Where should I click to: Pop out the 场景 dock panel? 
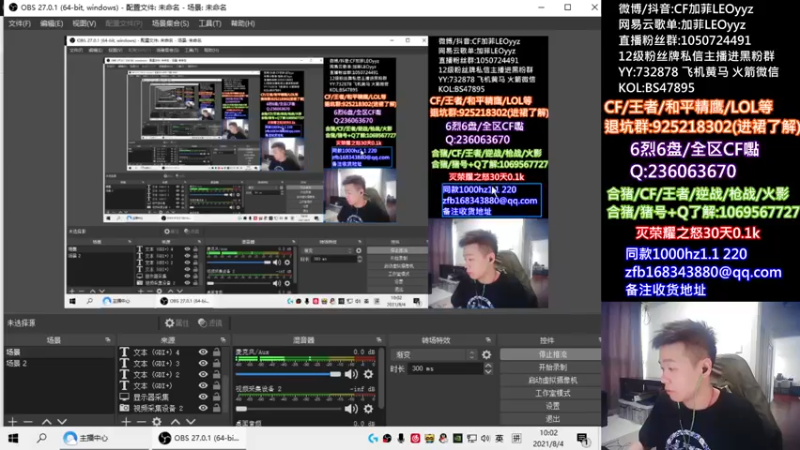tap(108, 340)
